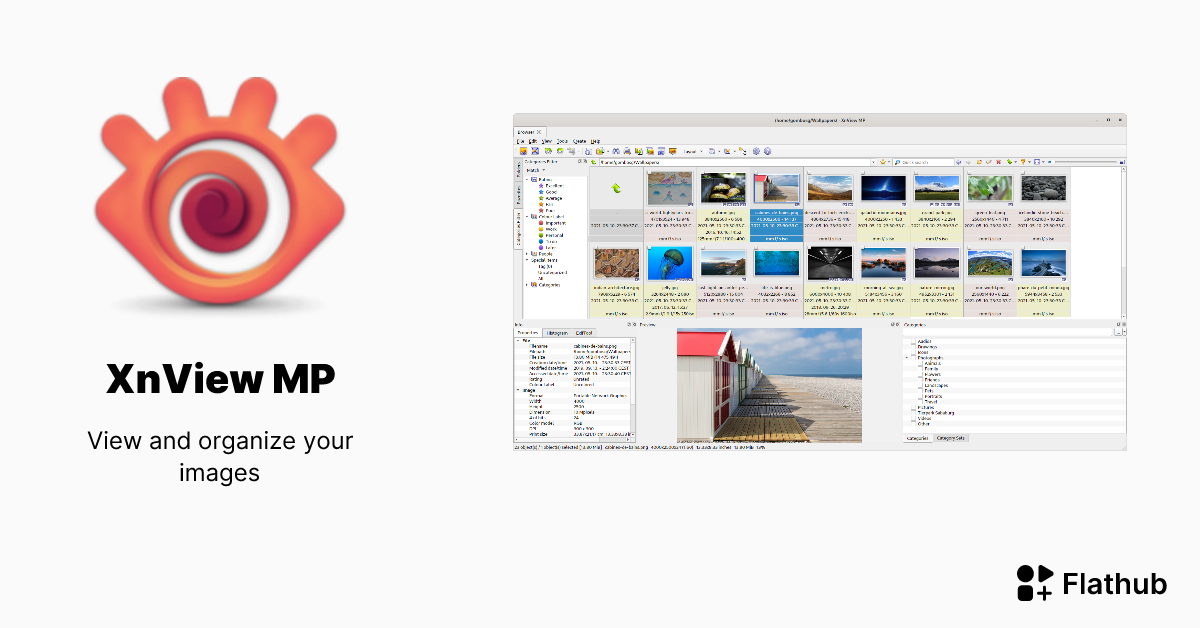
Task: Click the grey forward arrow near quick search
Action: click(968, 162)
